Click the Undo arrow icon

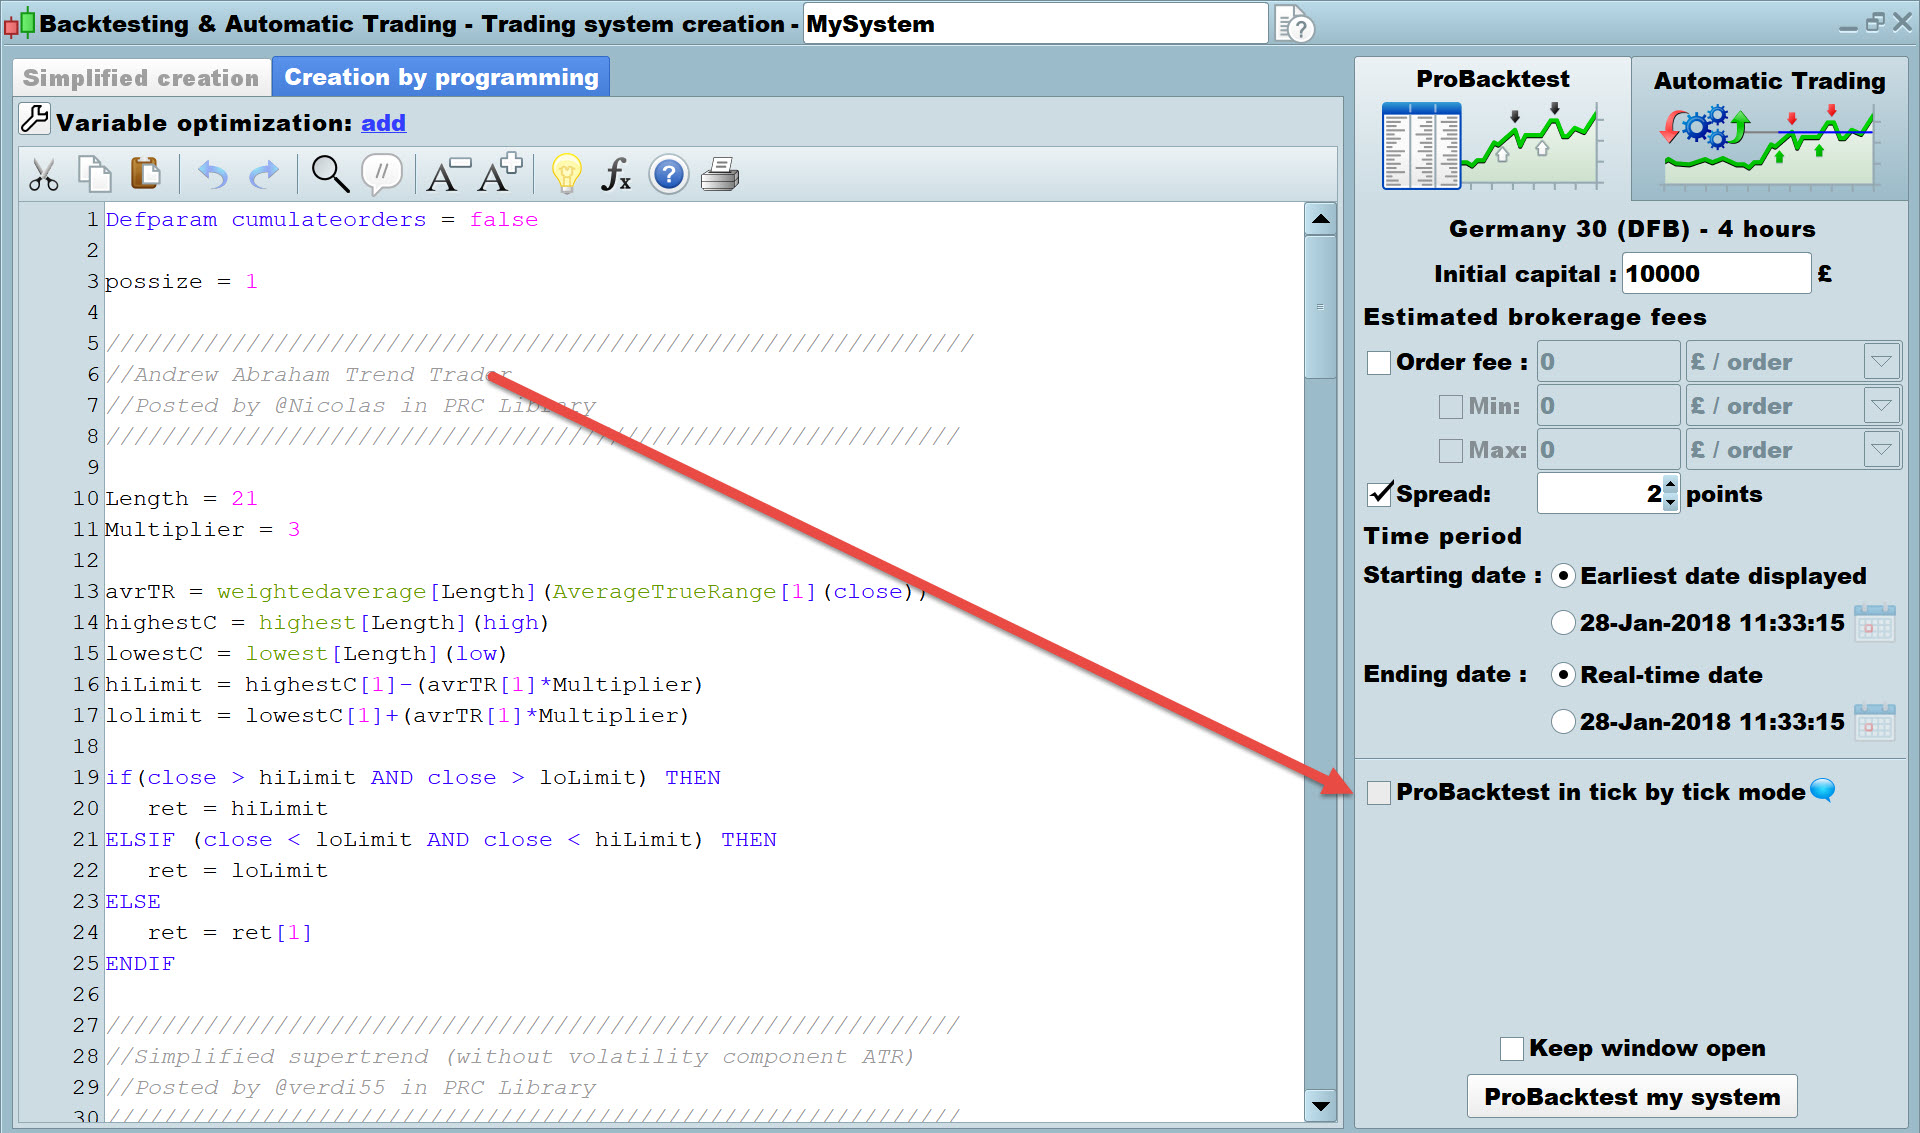(x=212, y=175)
